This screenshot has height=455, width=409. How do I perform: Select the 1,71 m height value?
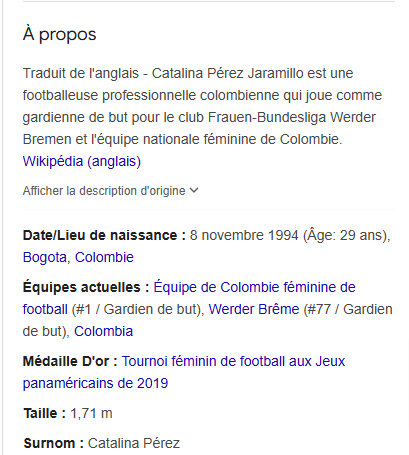(x=91, y=413)
